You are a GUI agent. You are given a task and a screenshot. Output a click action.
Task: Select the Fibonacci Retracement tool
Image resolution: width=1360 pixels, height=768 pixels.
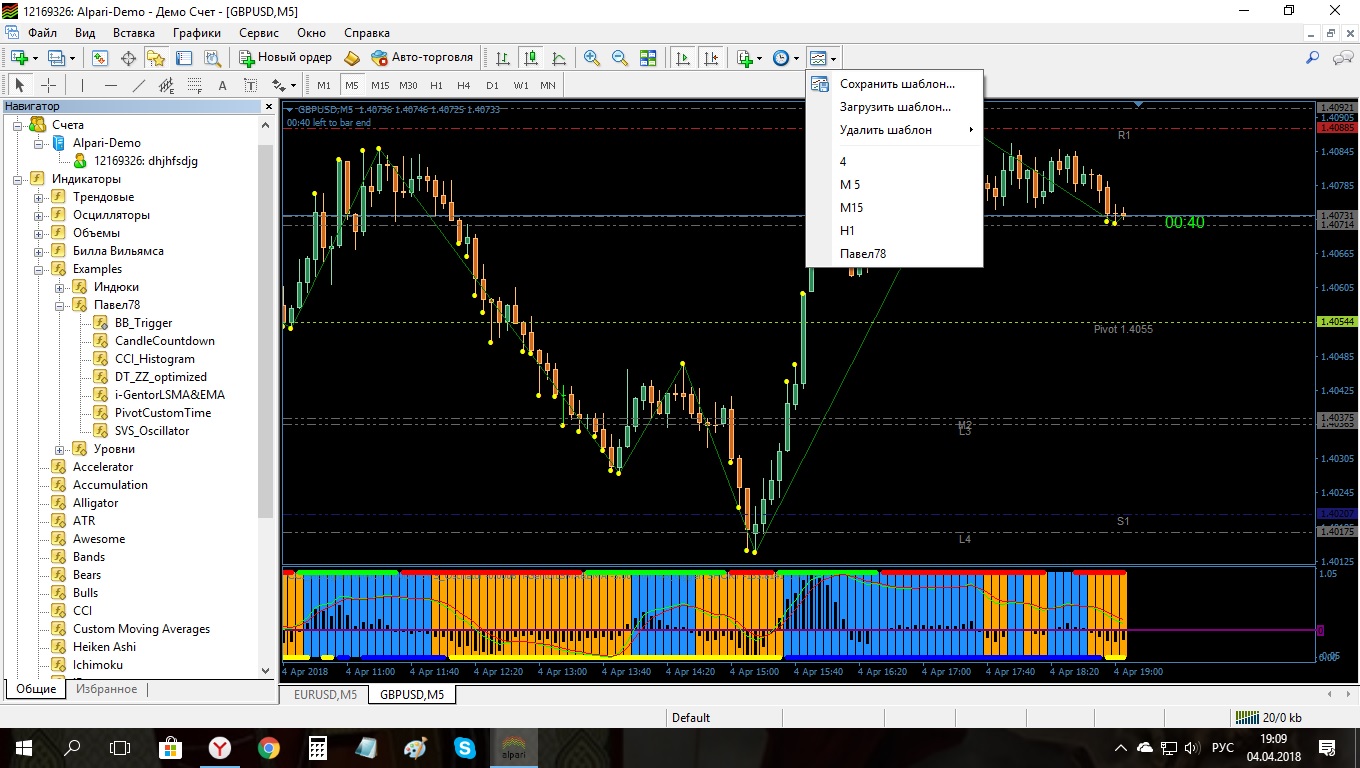(x=194, y=85)
